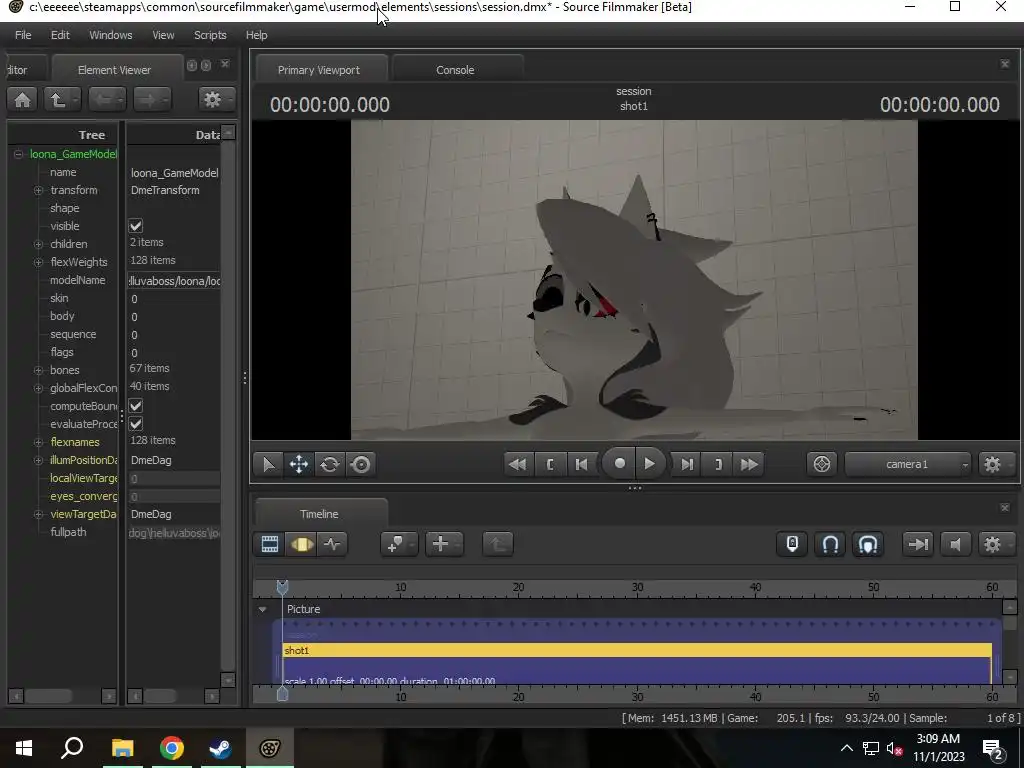Screen dimensions: 1024x768
Task: Expand the children tree node
Action: 39,244
